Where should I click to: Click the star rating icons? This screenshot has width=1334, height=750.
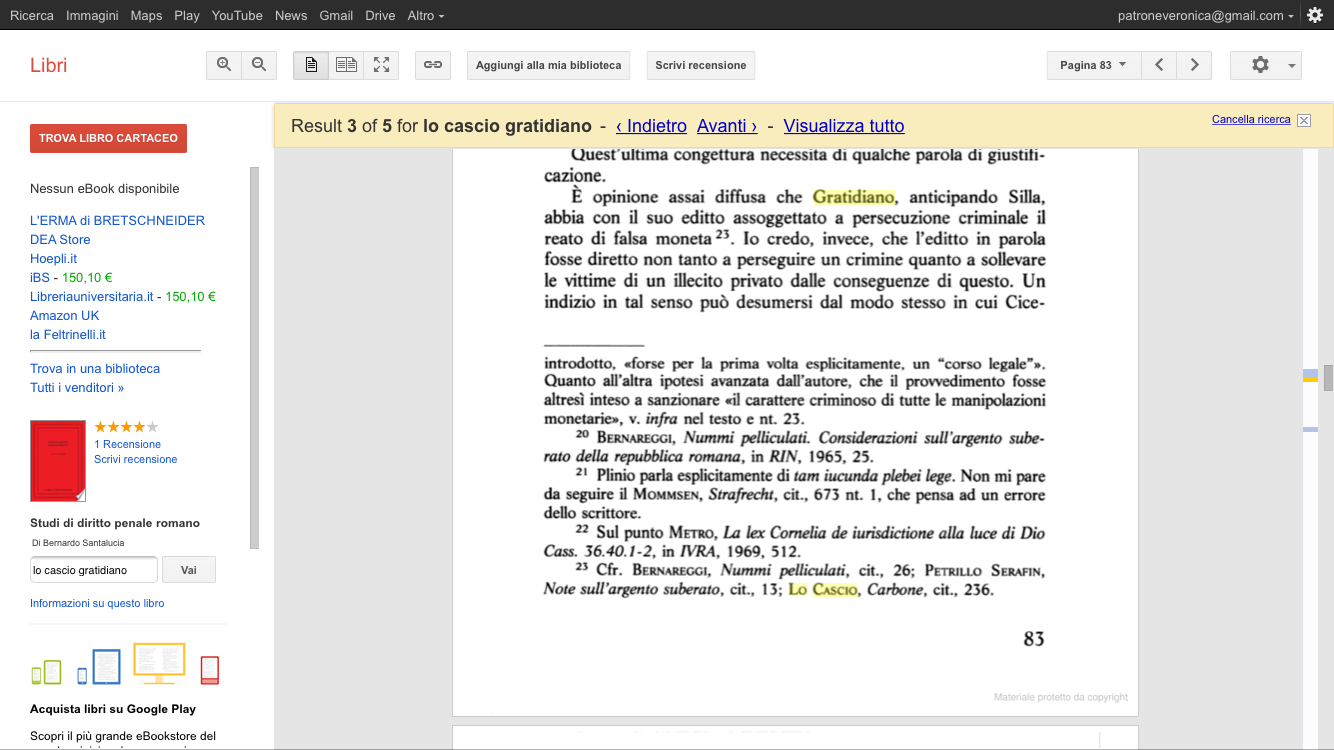(126, 427)
